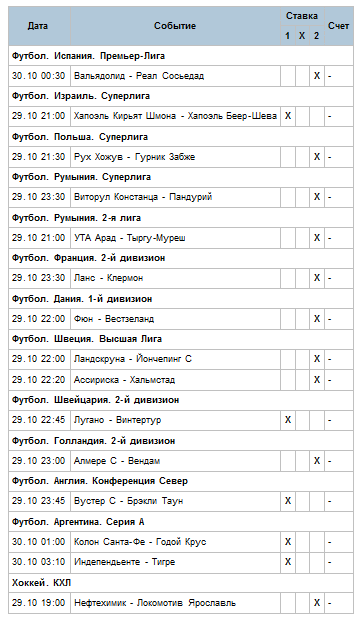Viewport: 364px width, 621px height.
Task: Open Футбол. Швеция. Высшая Лига section header
Action: 87,339
